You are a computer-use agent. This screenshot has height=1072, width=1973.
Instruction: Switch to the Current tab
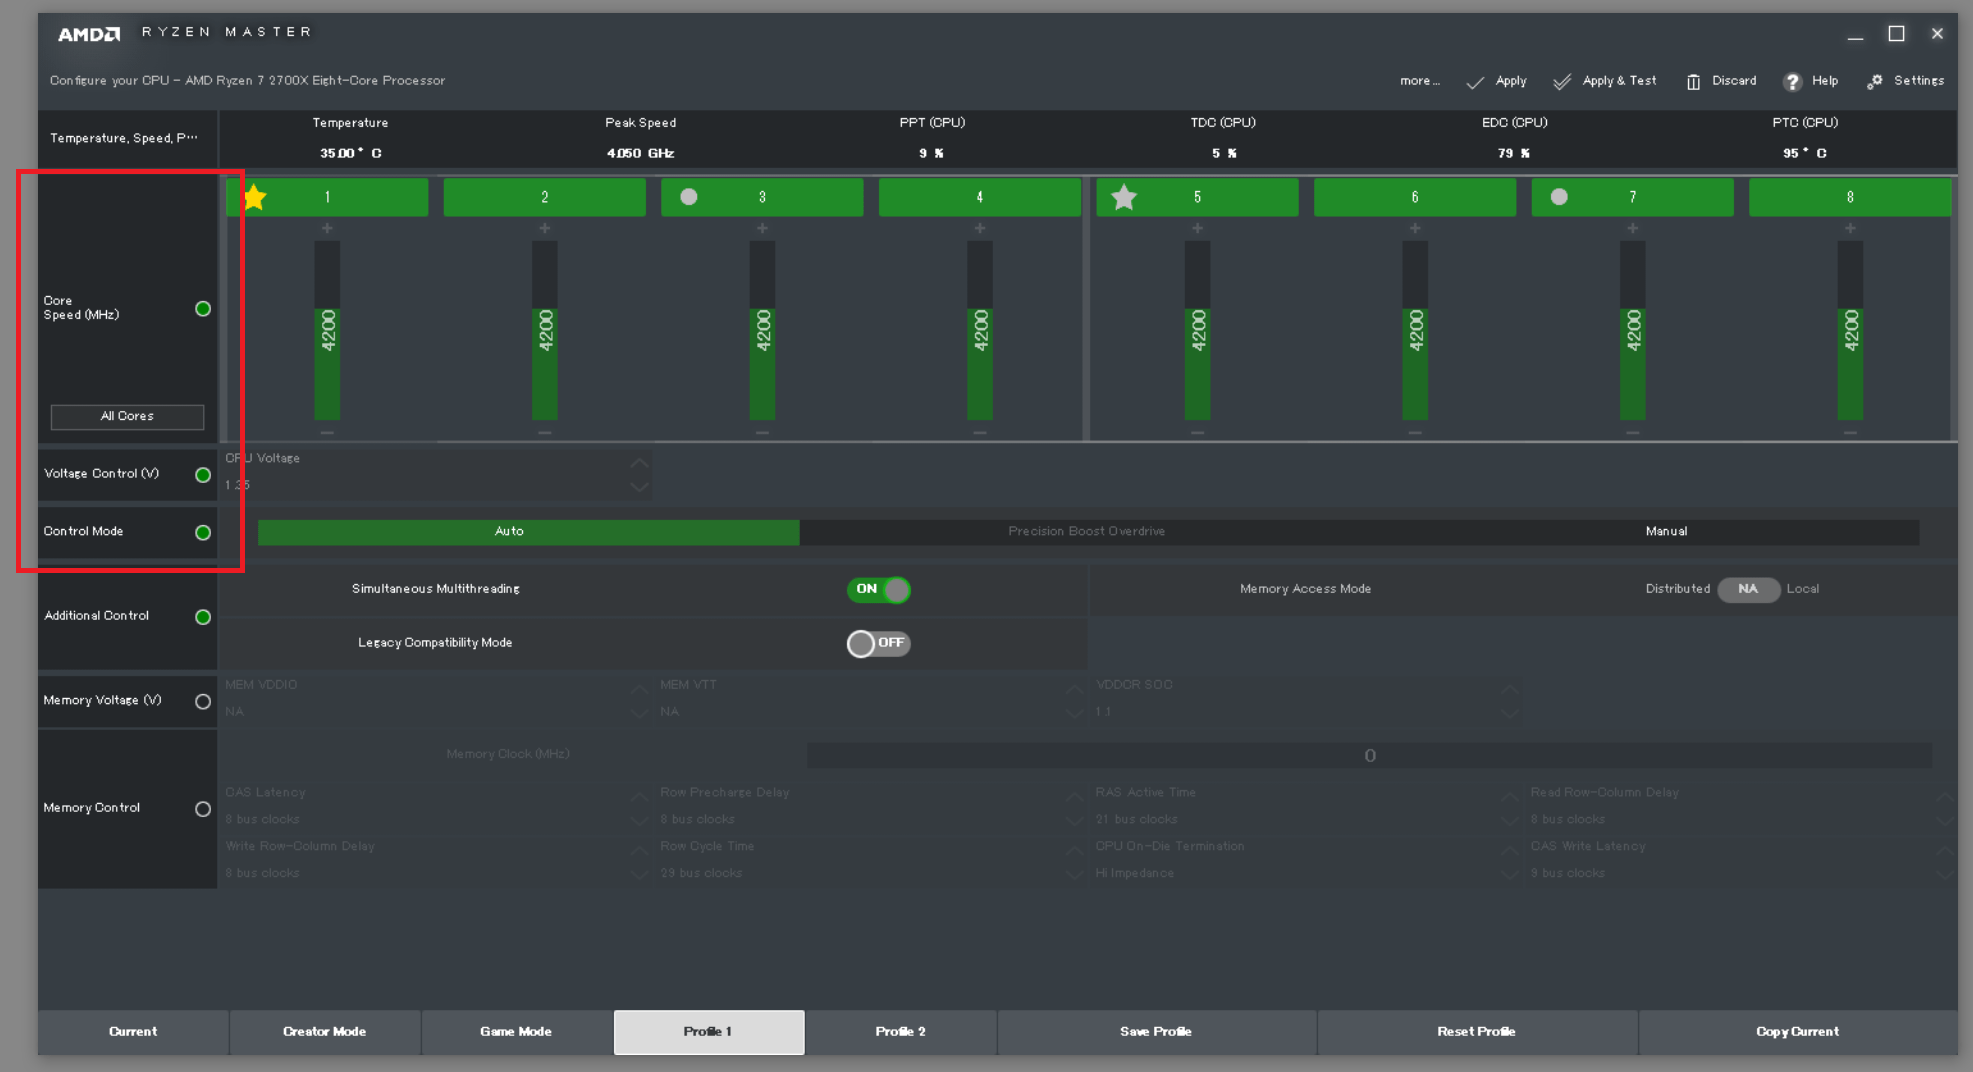coord(133,1032)
